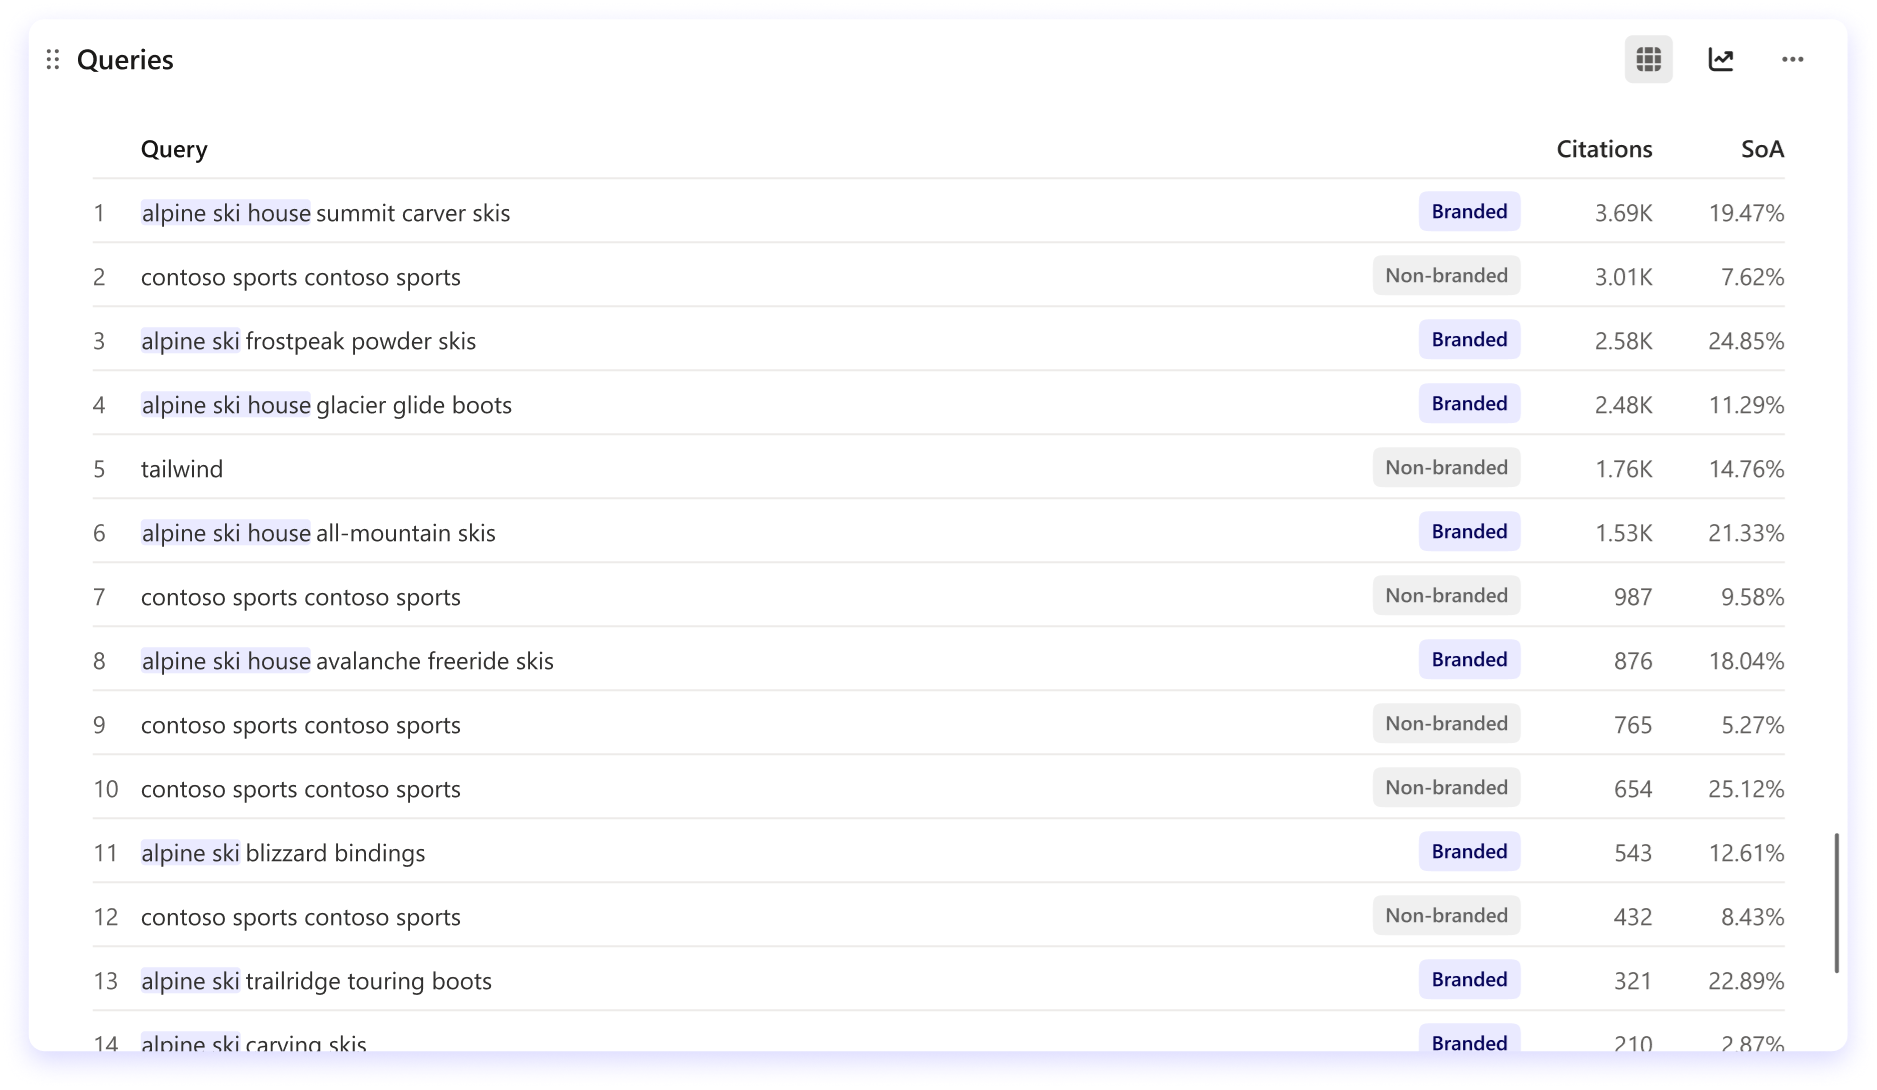Click the 21.33% SoA value

[x=1746, y=533]
